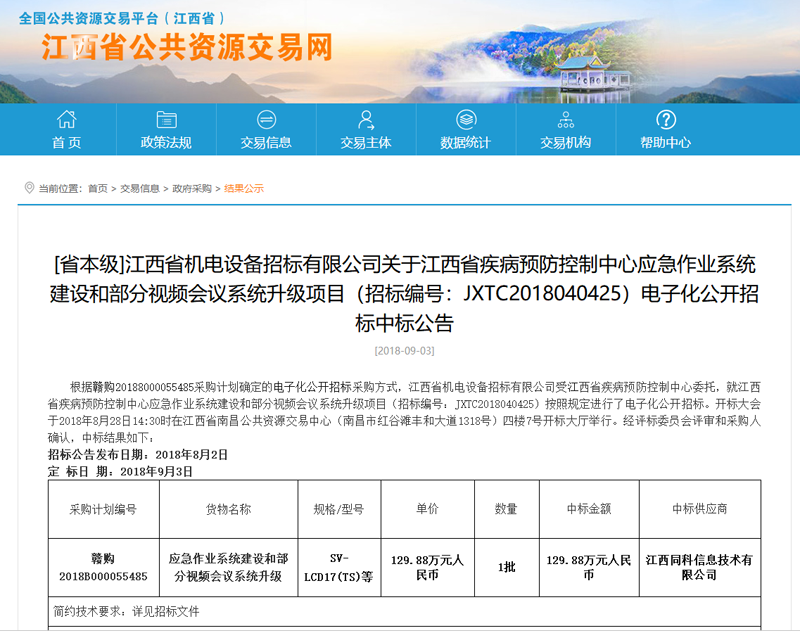Image resolution: width=800 pixels, height=633 pixels.
Task: Click 结果公示 in the breadcrumb
Action: point(244,189)
